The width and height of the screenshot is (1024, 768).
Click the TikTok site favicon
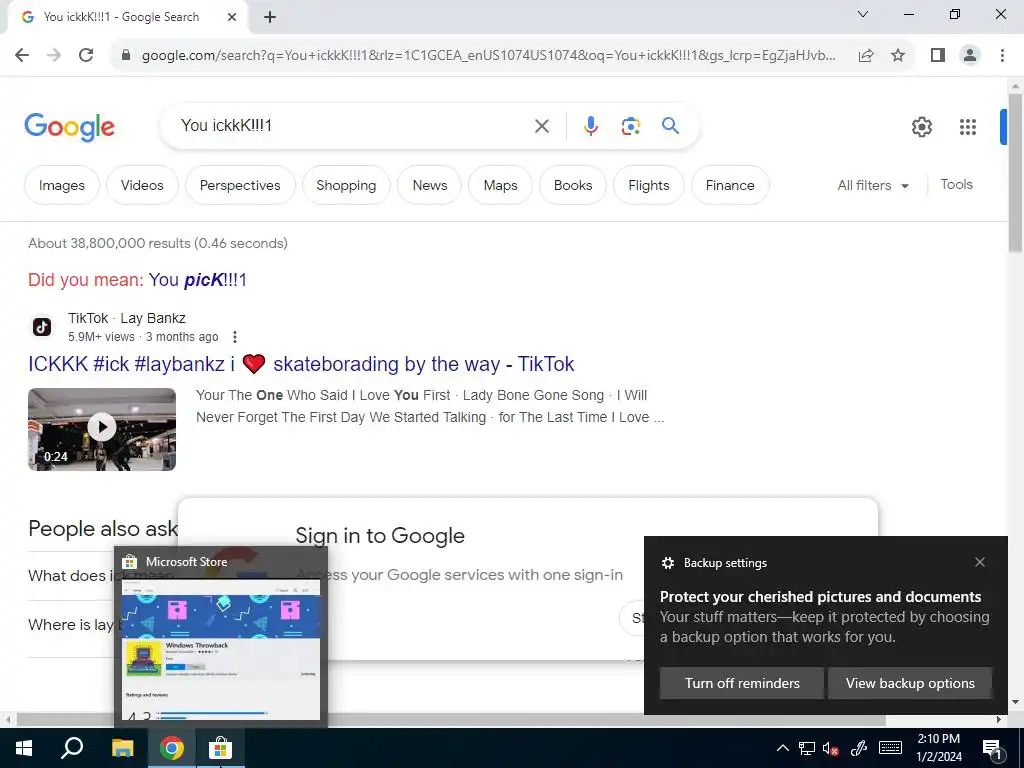[42, 327]
